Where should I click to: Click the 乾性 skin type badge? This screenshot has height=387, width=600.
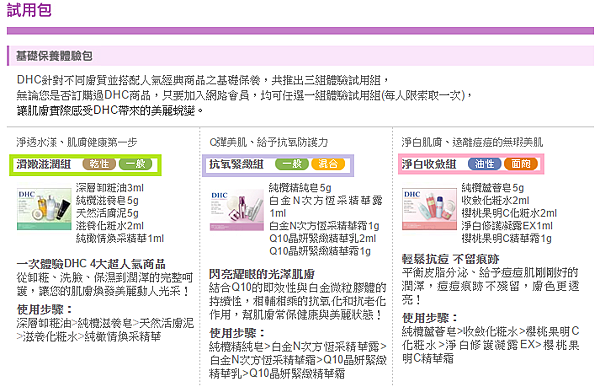click(99, 164)
